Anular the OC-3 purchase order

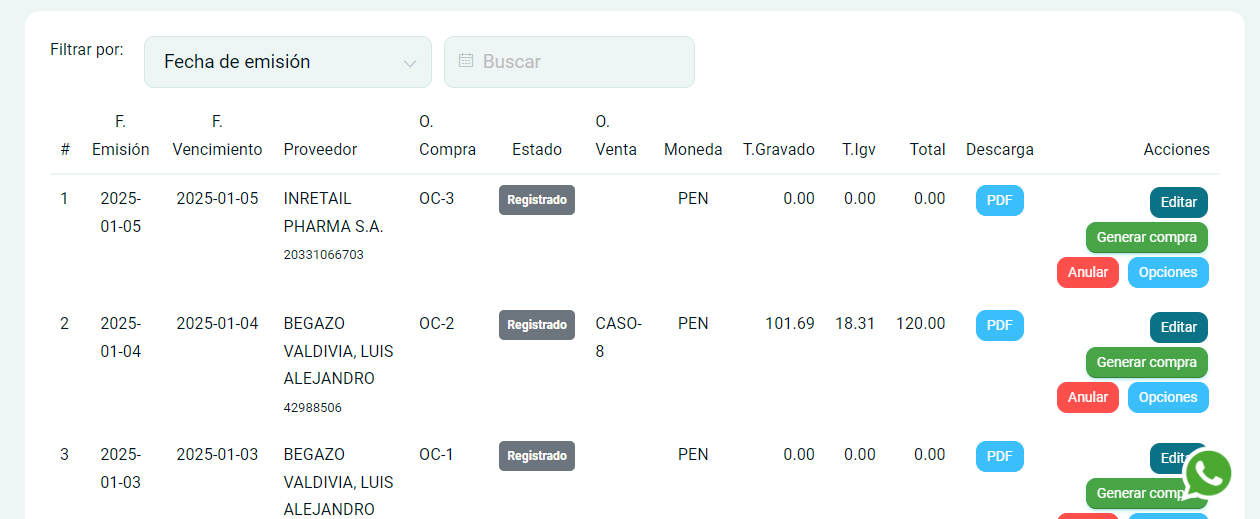(x=1087, y=272)
